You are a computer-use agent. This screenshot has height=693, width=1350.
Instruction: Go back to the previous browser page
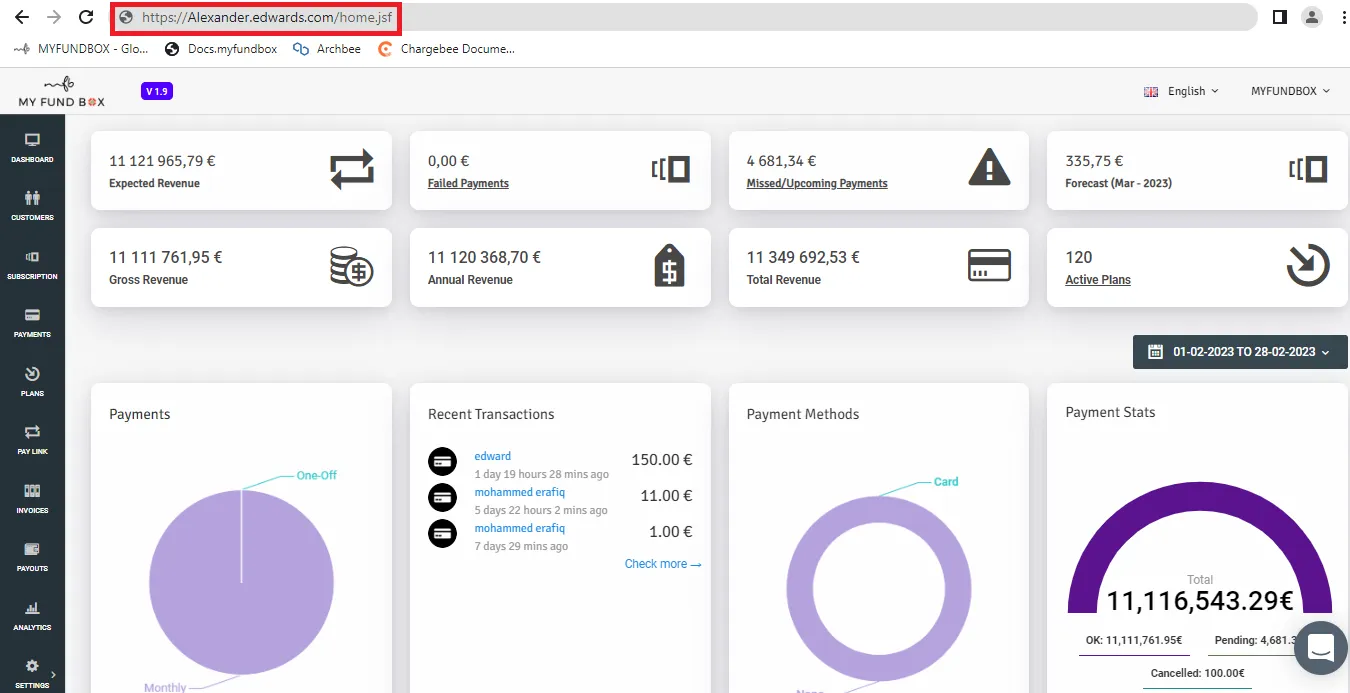point(22,17)
